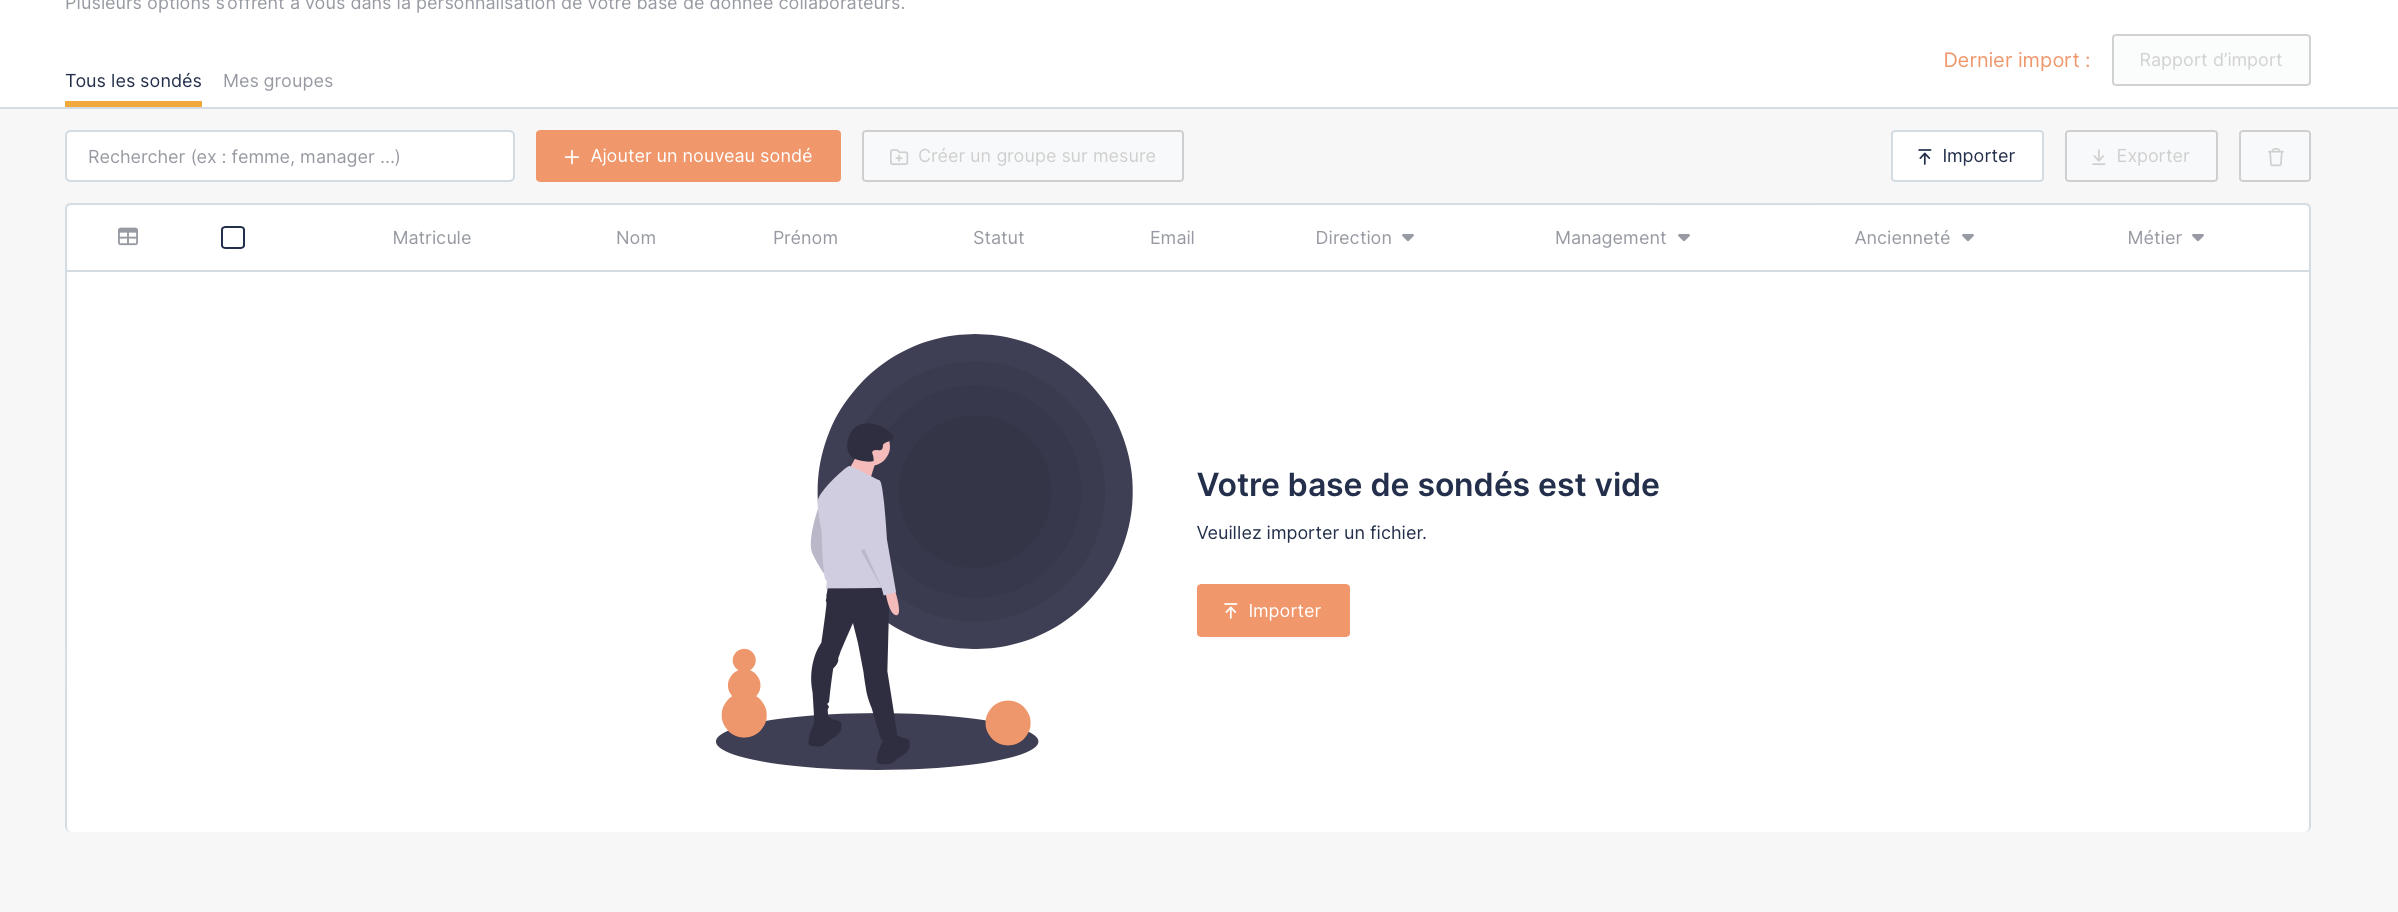Tick the select-all checkbox in table header
Image resolution: width=2398 pixels, height=912 pixels.
[x=233, y=237]
